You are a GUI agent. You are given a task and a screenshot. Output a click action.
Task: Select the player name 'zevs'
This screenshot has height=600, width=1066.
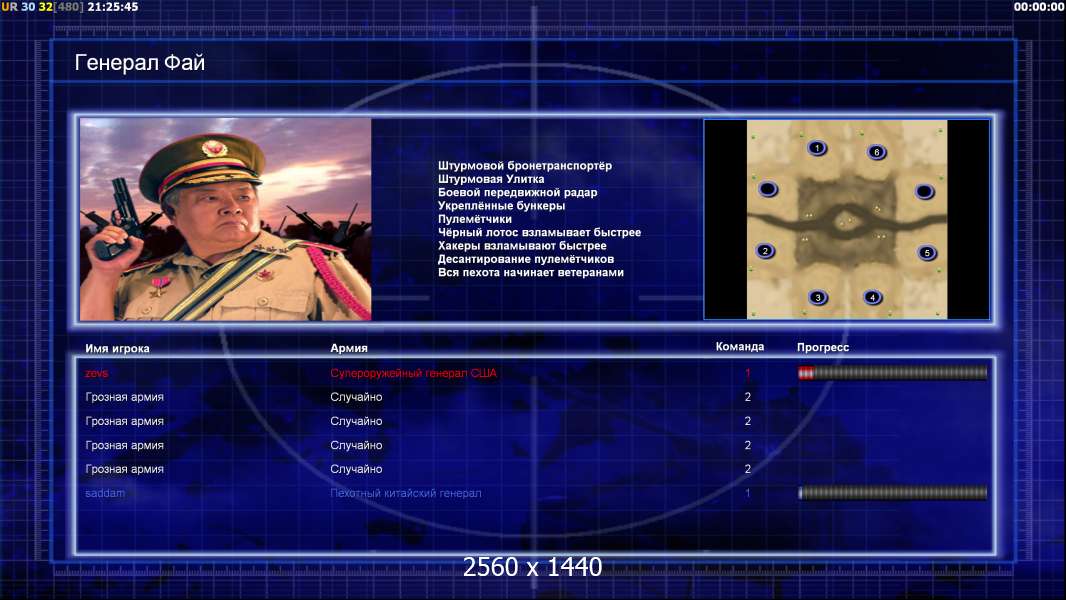point(97,373)
